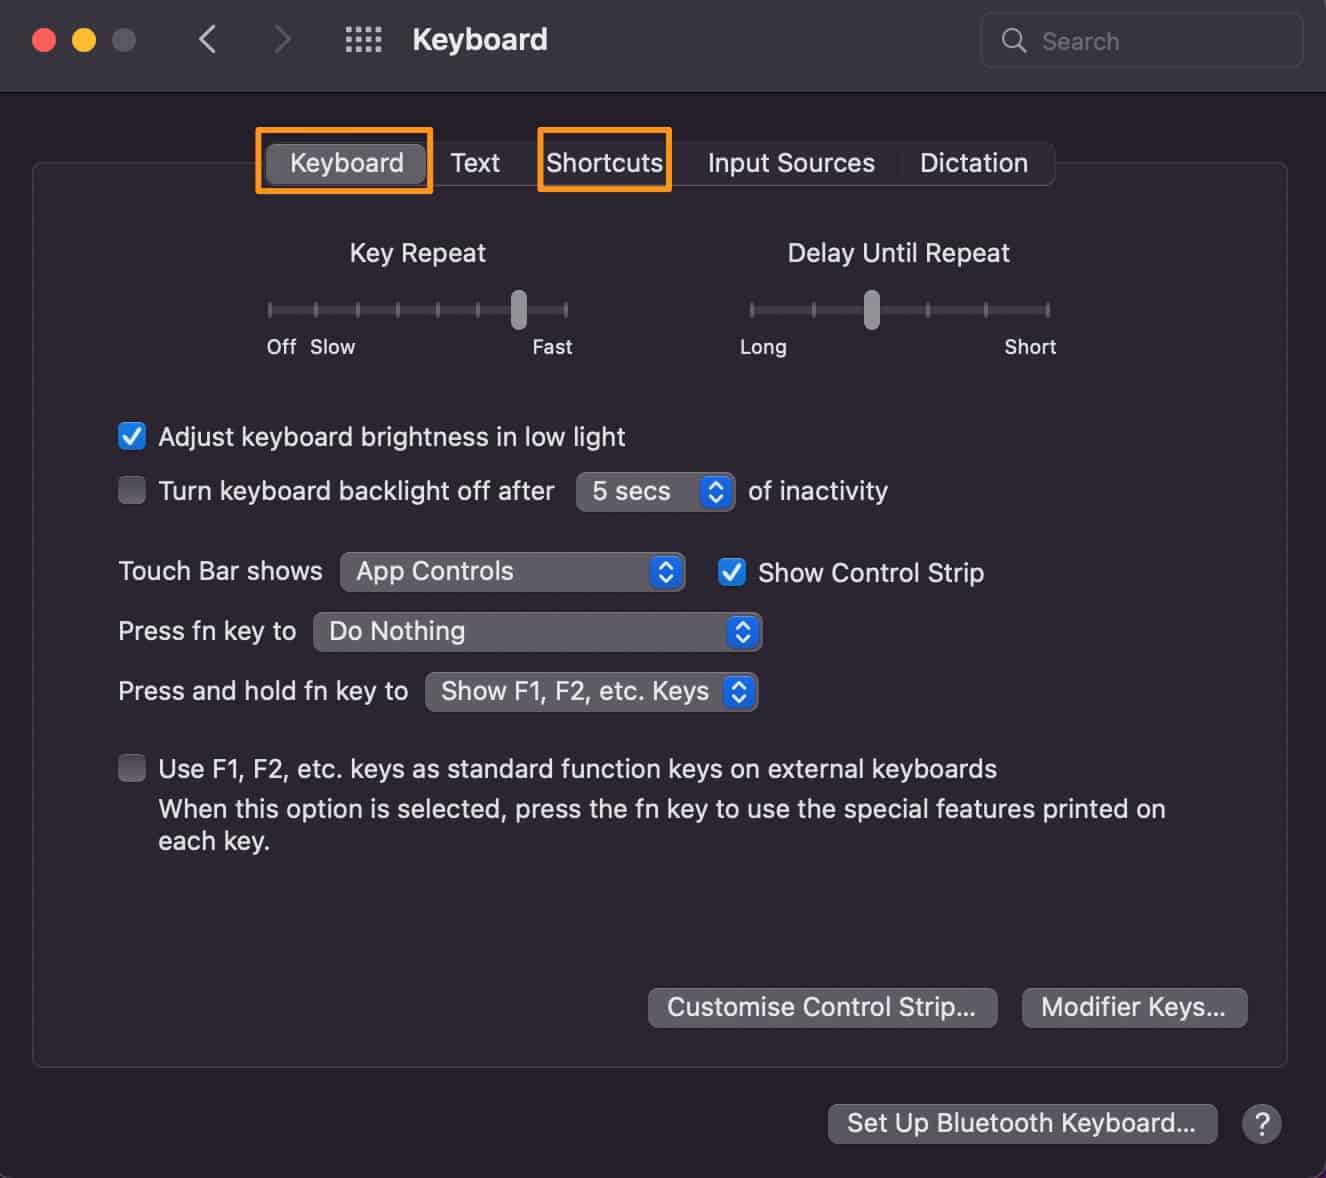Viewport: 1326px width, 1178px height.
Task: Click the Fast label under Key Repeat
Action: pyautogui.click(x=552, y=347)
